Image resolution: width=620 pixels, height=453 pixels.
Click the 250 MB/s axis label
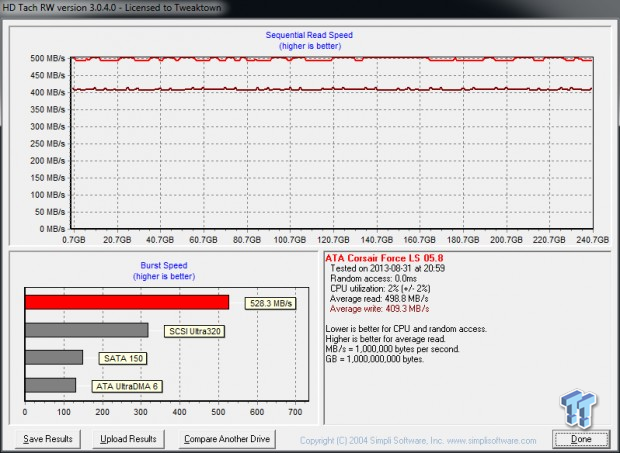point(47,143)
